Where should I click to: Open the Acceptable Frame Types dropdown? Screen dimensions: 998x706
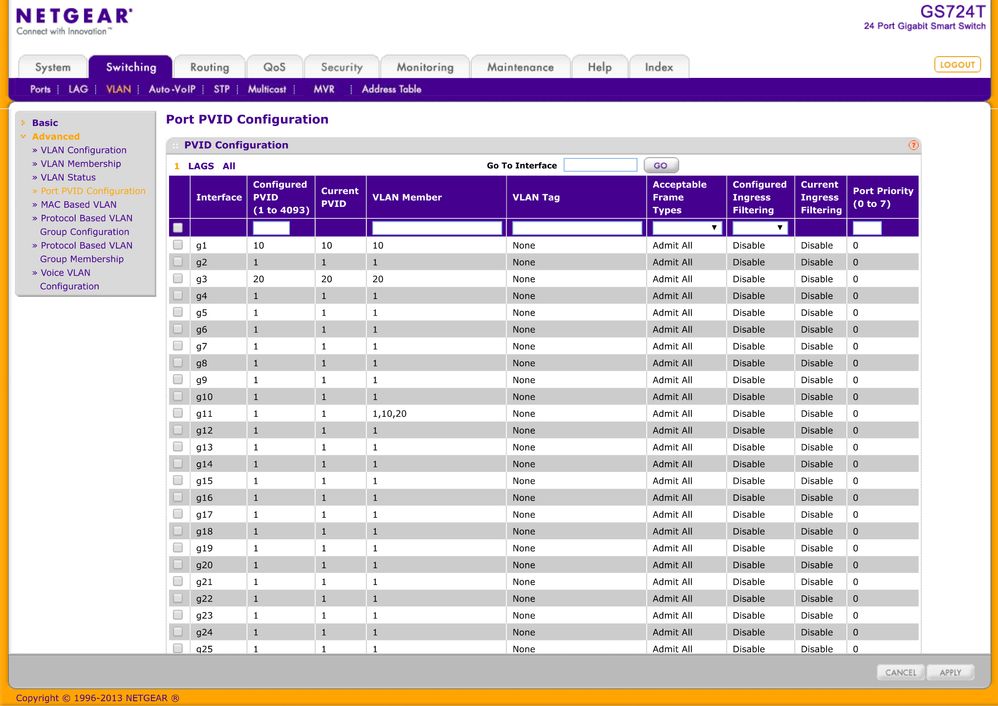click(687, 228)
